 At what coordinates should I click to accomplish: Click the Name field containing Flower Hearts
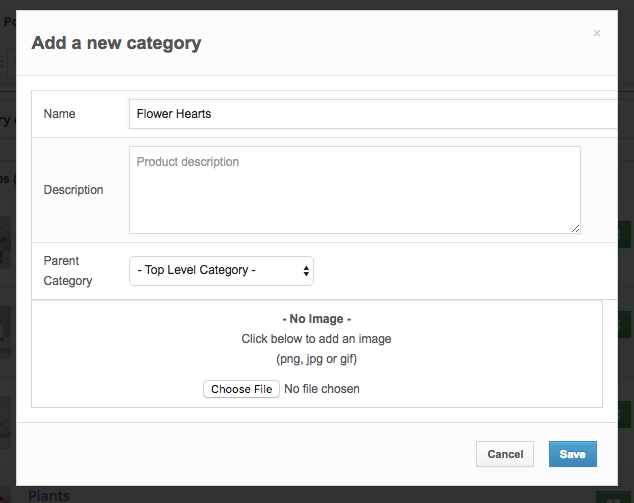pyautogui.click(x=370, y=114)
